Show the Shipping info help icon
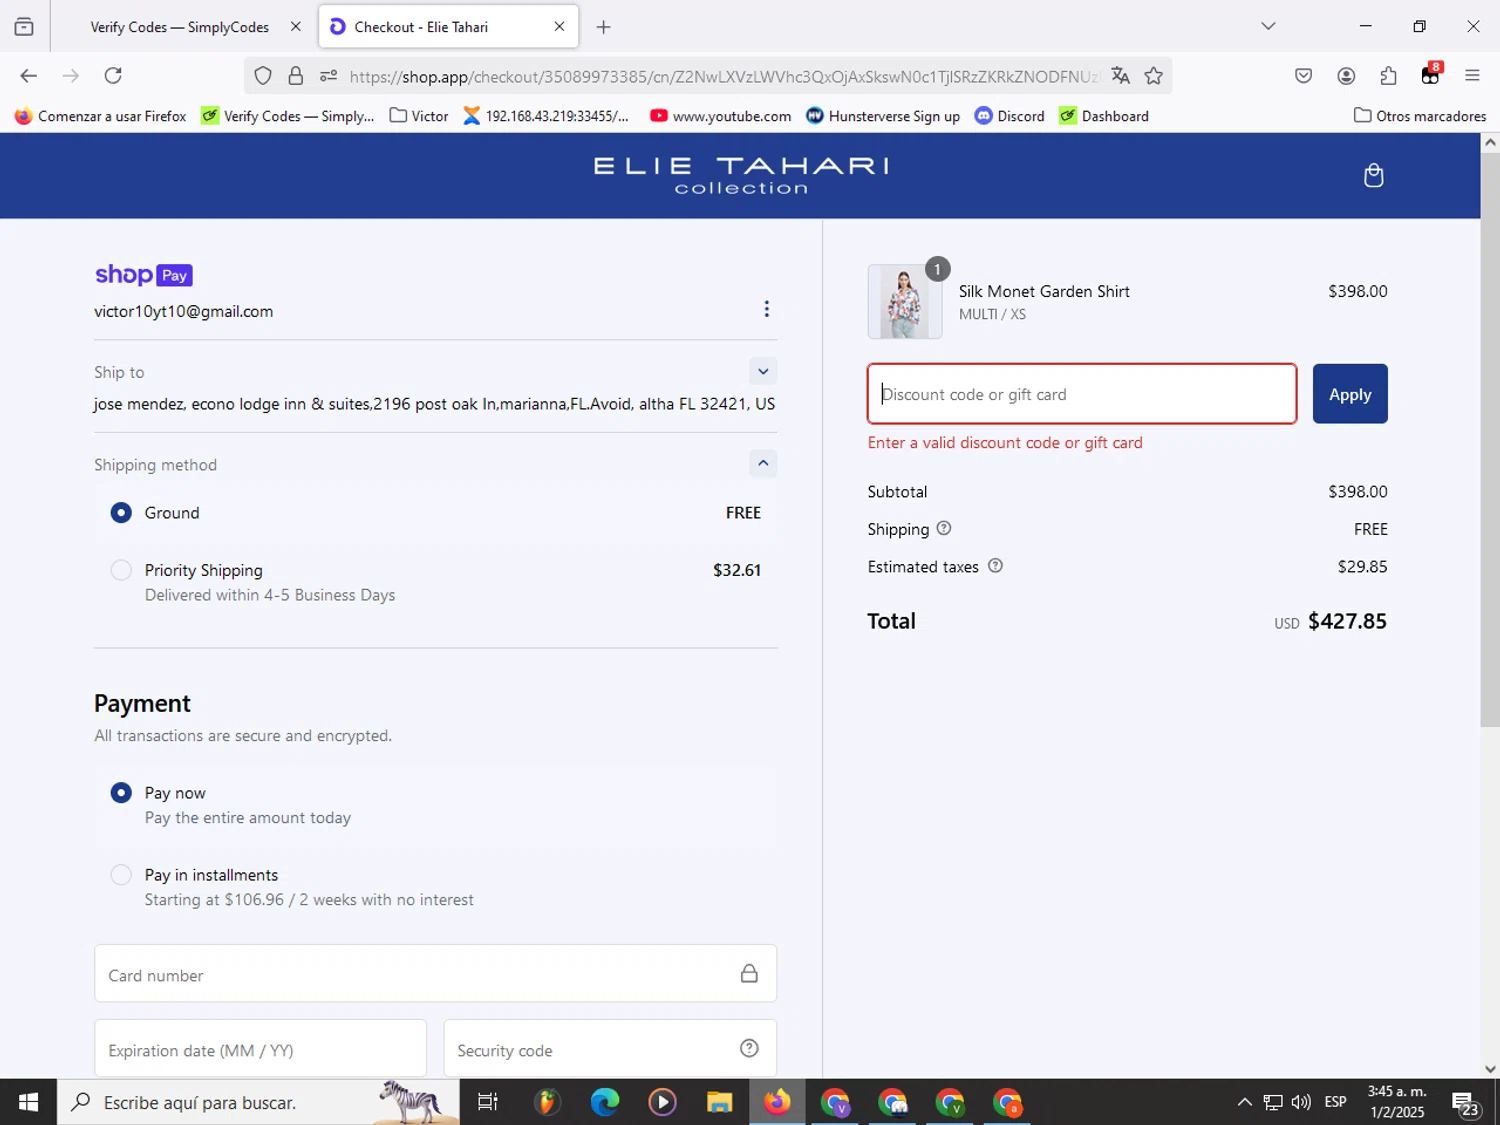1500x1125 pixels. point(943,528)
